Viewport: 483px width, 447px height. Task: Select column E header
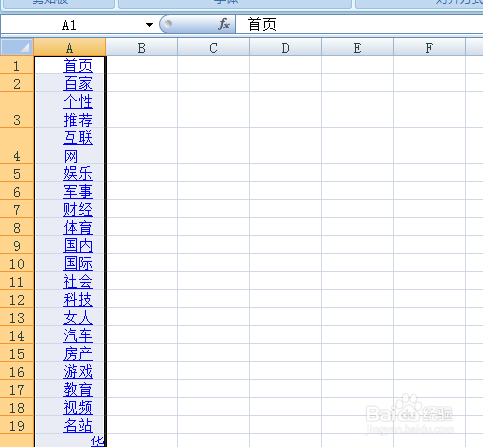click(358, 48)
